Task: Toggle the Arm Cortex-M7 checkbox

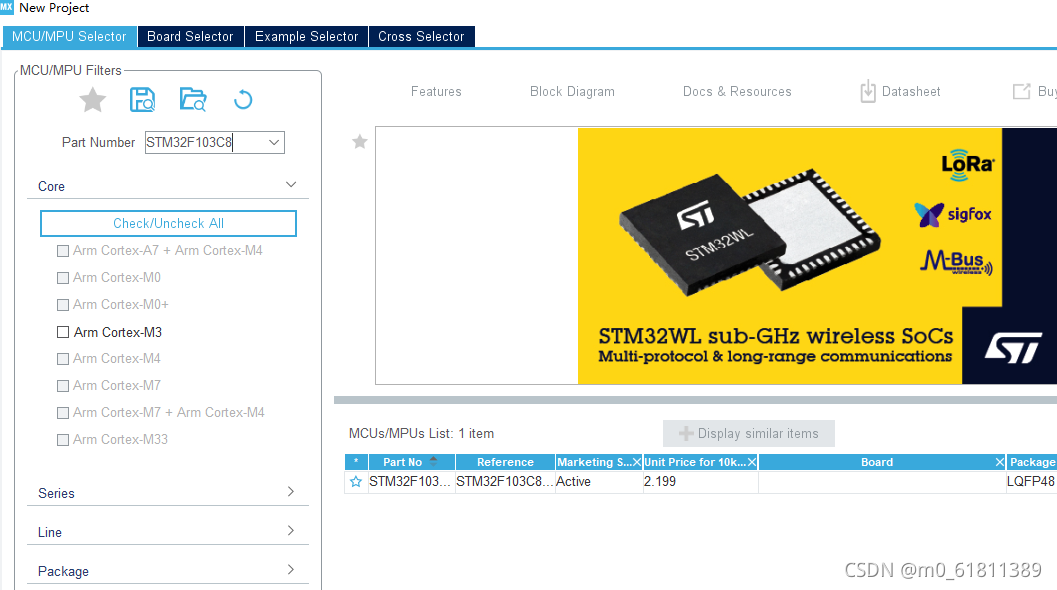Action: click(63, 386)
